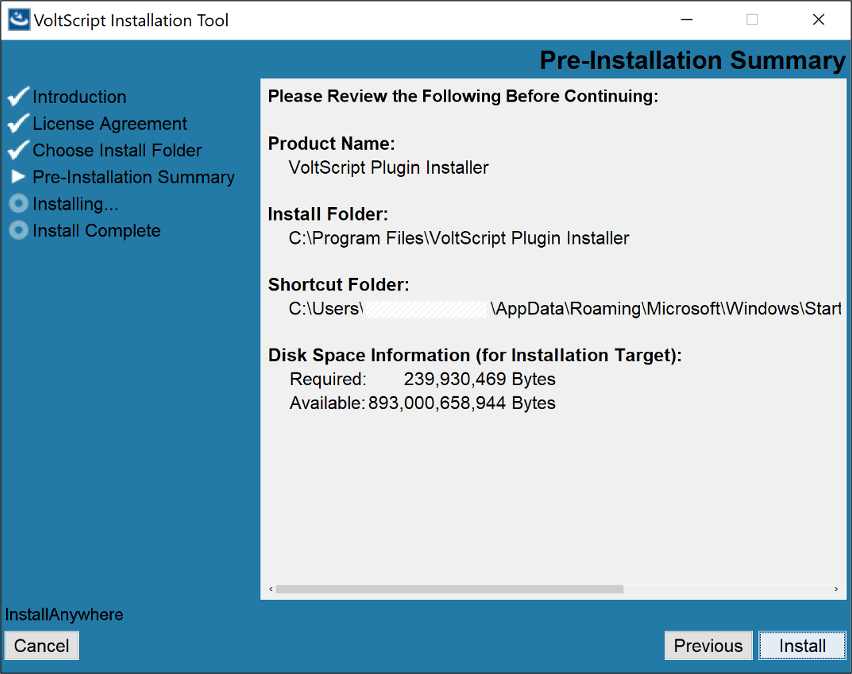Click the scrollbar left arrow

click(x=269, y=589)
